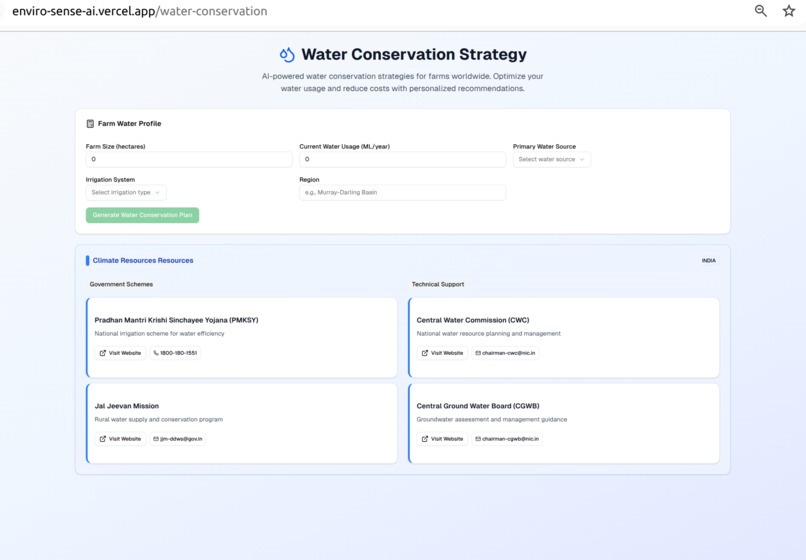
Task: Click Generate Water Conservation Plan button
Action: pyautogui.click(x=142, y=215)
